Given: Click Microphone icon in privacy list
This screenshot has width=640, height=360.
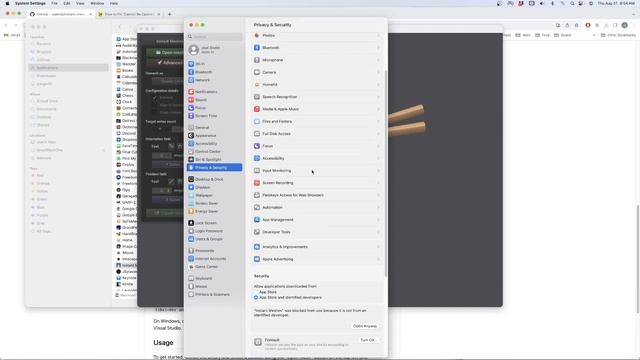Looking at the screenshot, I should [x=257, y=60].
